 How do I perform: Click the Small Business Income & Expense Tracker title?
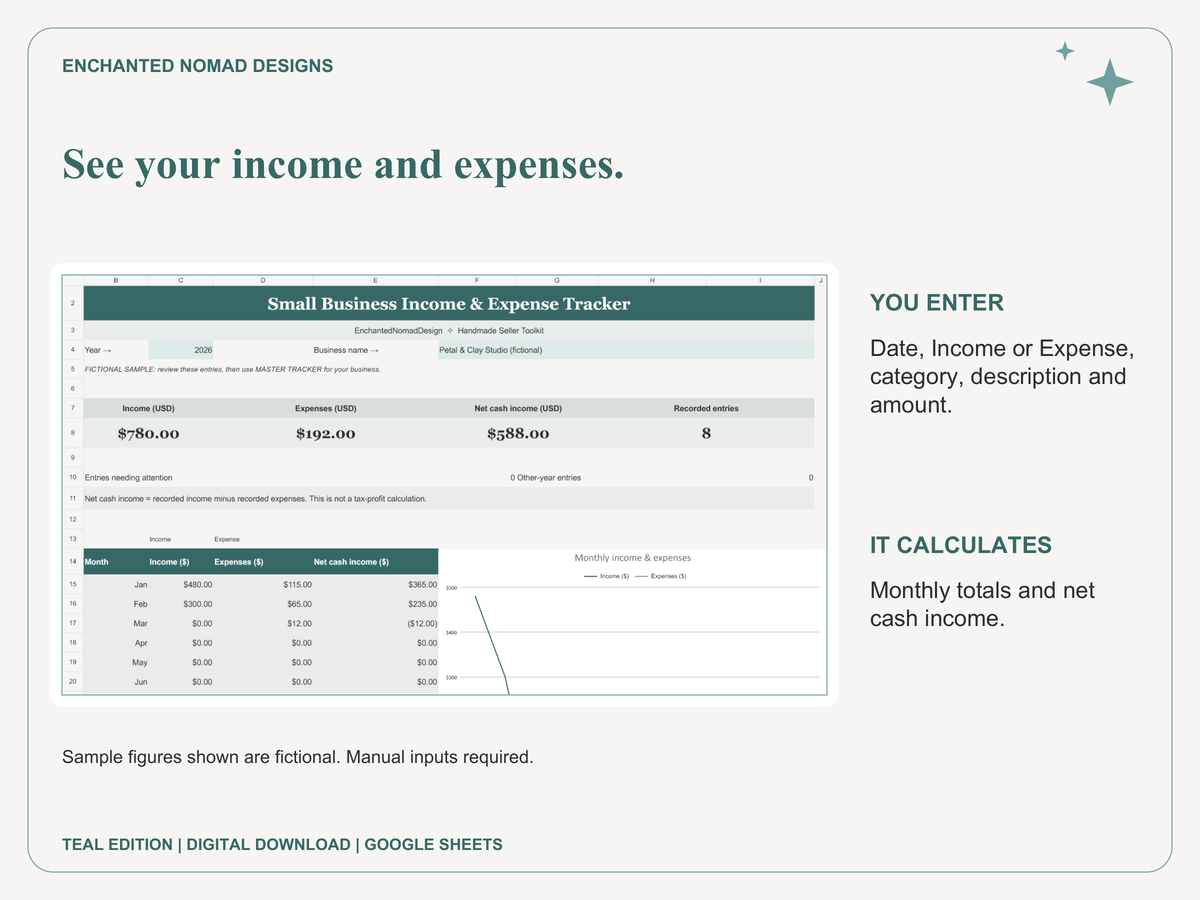449,304
